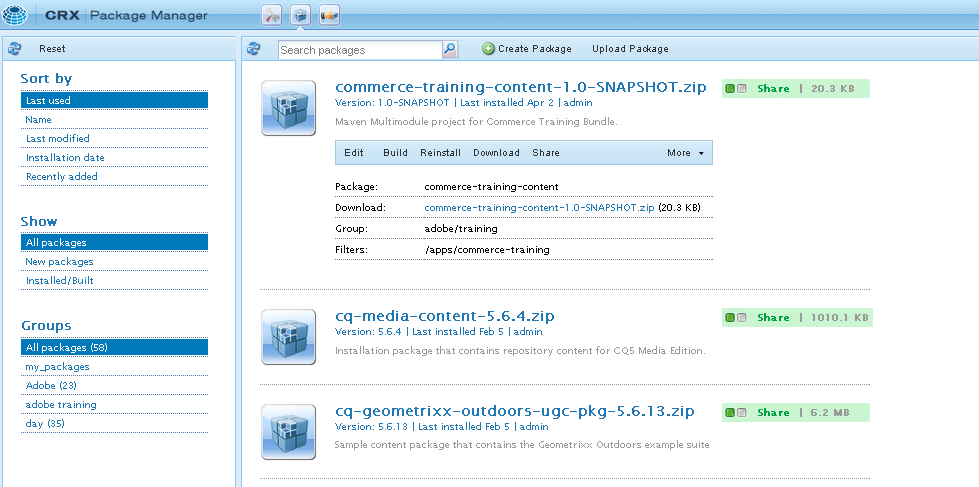The width and height of the screenshot is (979, 487).
Task: Show Installed/Built packages
Action: [114, 280]
